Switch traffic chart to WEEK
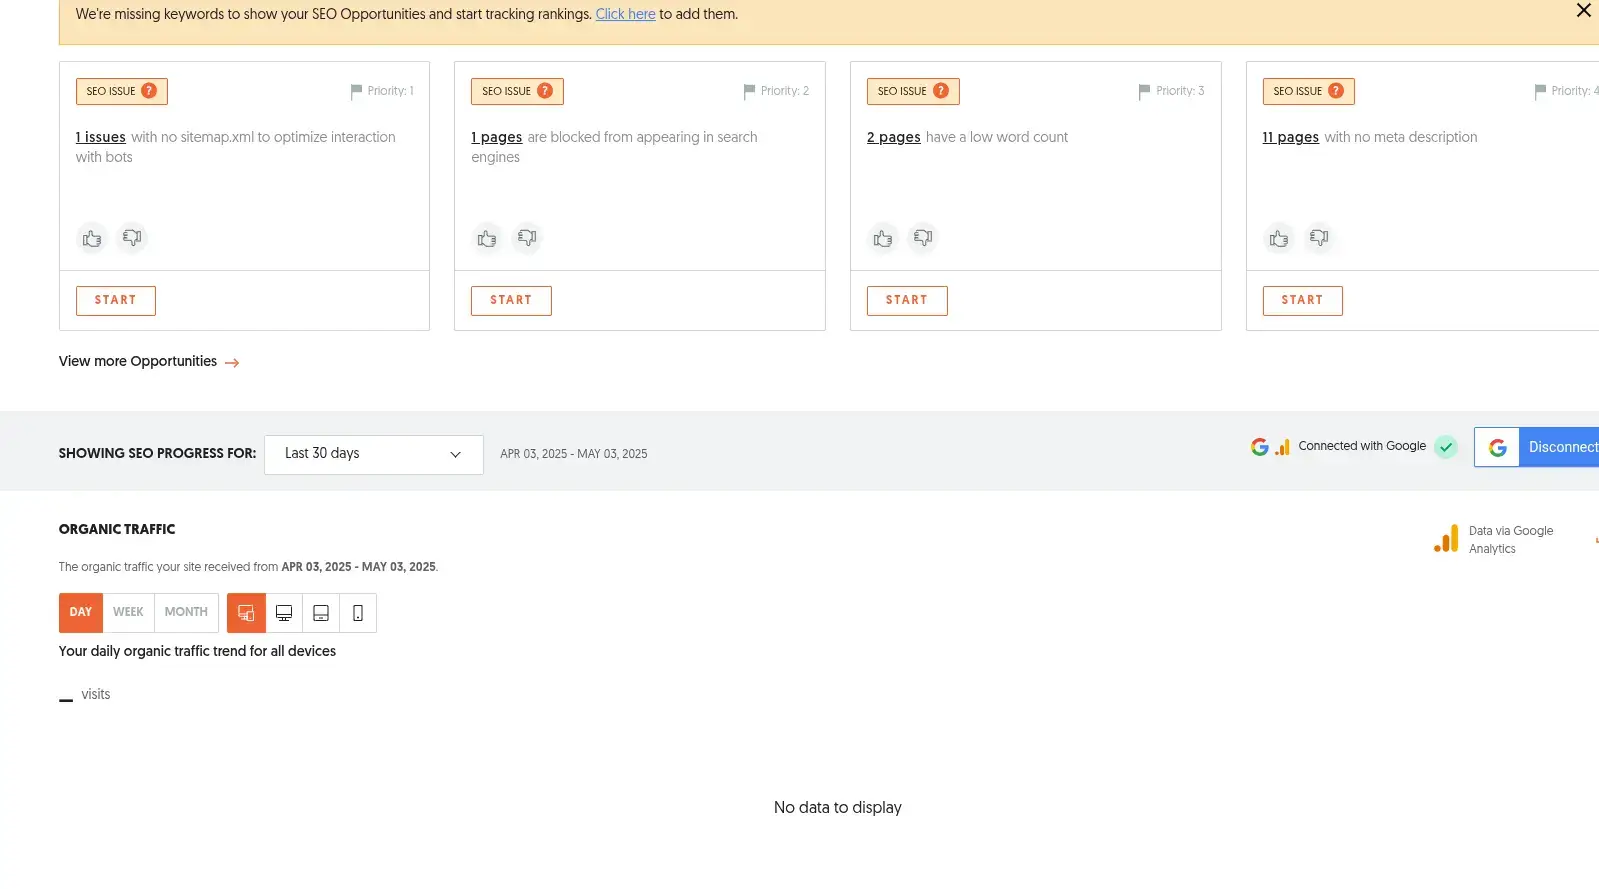The width and height of the screenshot is (1599, 889). point(128,612)
